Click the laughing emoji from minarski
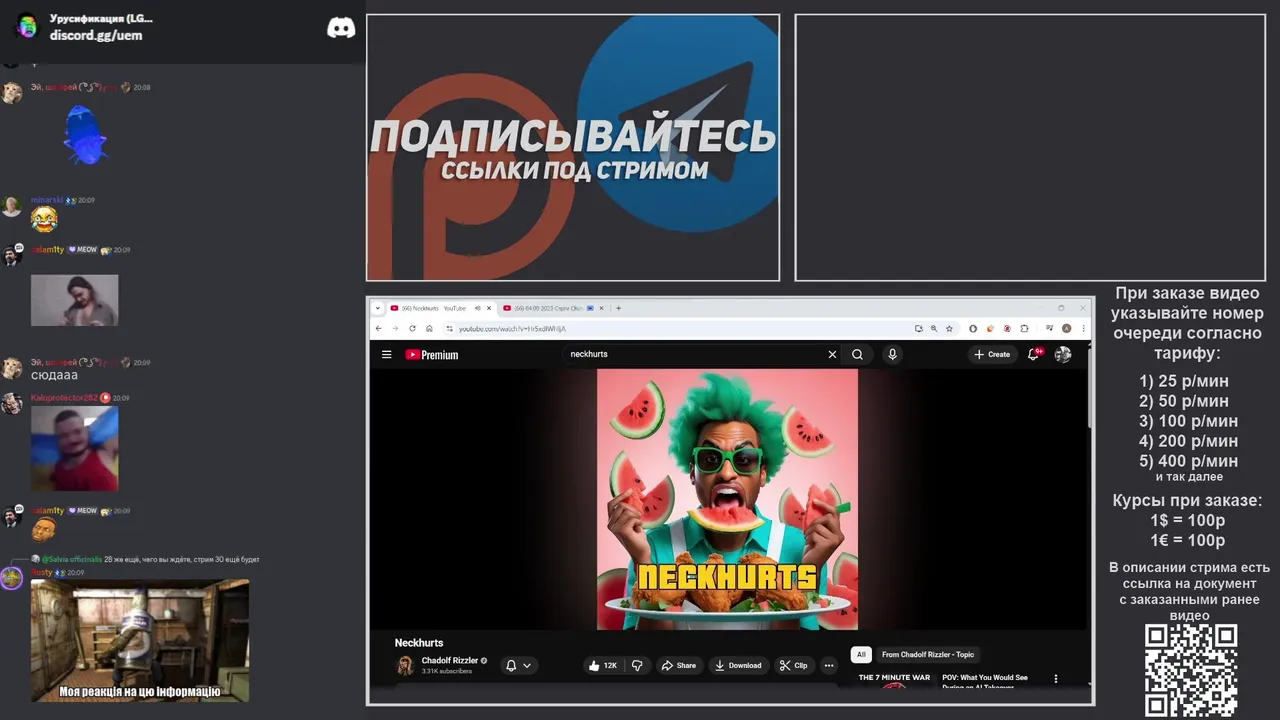This screenshot has height=720, width=1280. coord(44,219)
